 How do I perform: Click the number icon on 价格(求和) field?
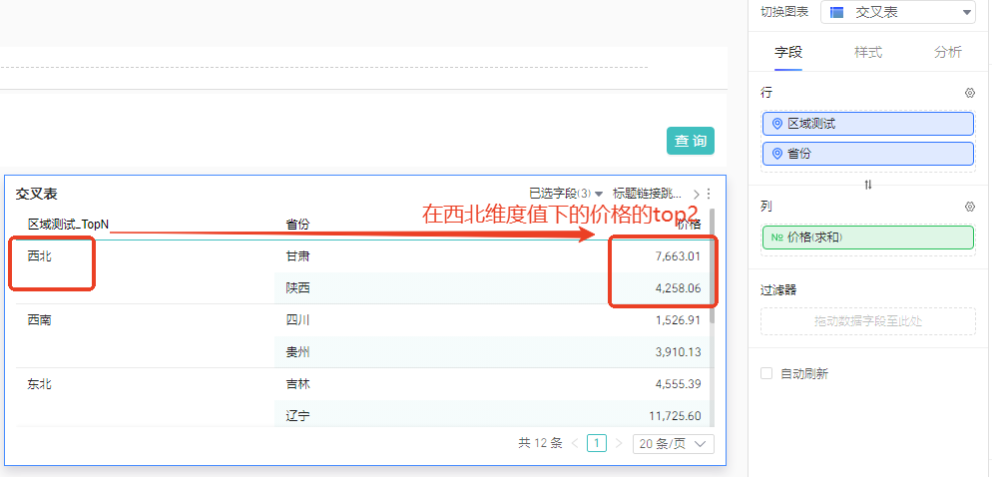click(777, 238)
